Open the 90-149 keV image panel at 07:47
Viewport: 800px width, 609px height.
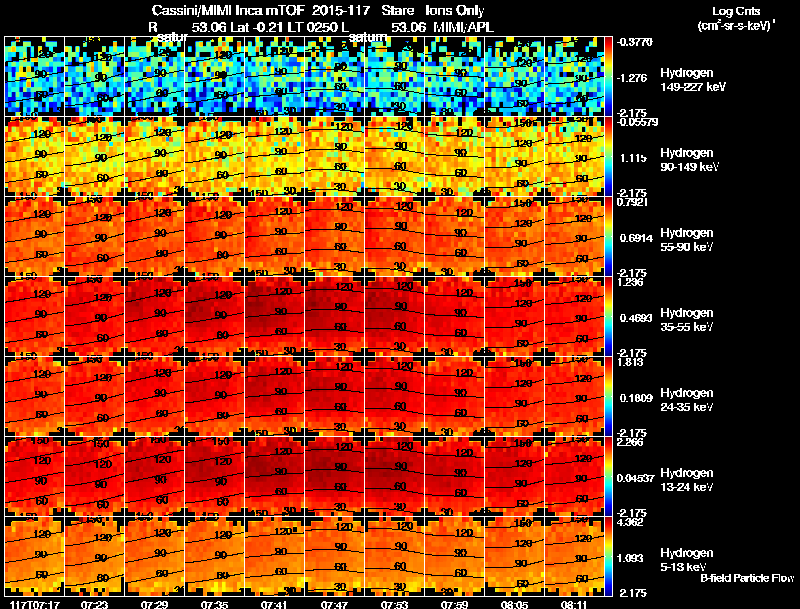334,156
